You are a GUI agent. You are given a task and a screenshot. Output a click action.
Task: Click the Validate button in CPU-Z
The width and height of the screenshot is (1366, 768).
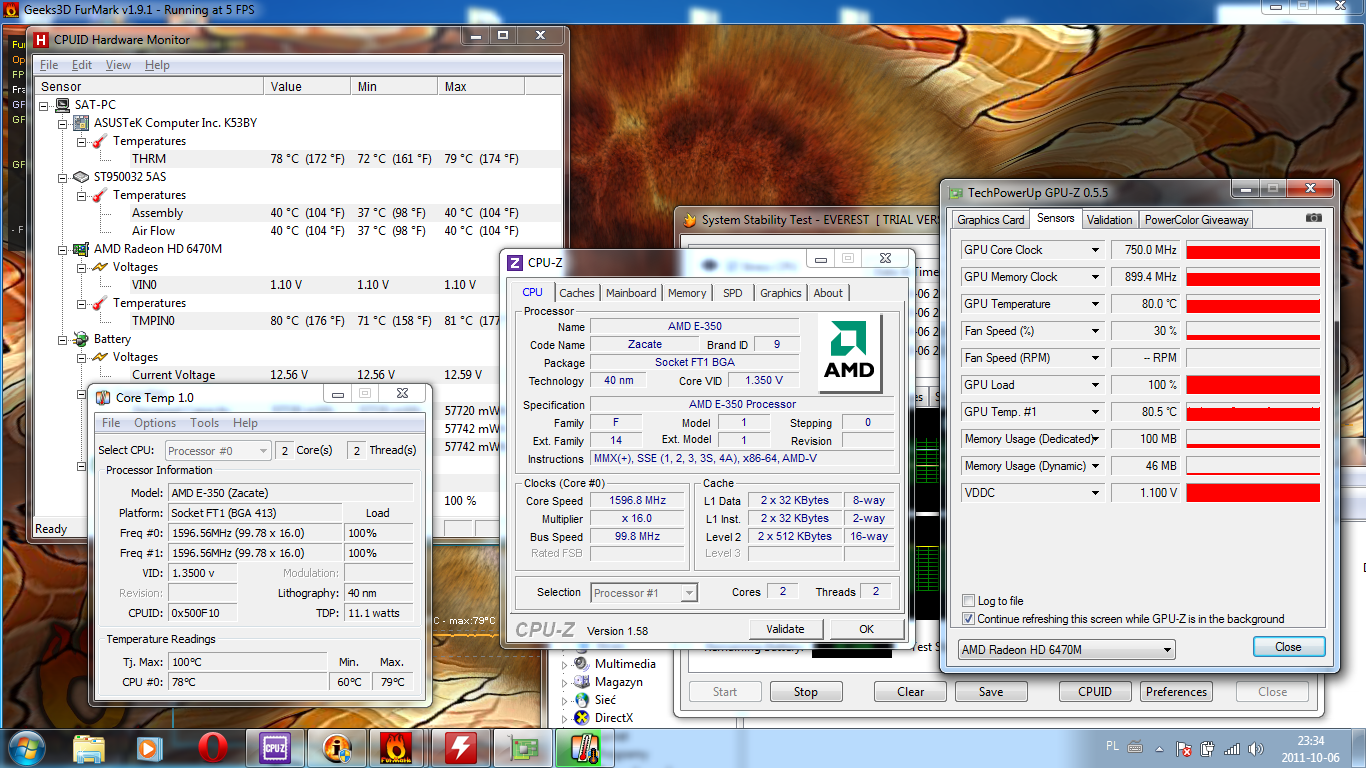point(785,629)
